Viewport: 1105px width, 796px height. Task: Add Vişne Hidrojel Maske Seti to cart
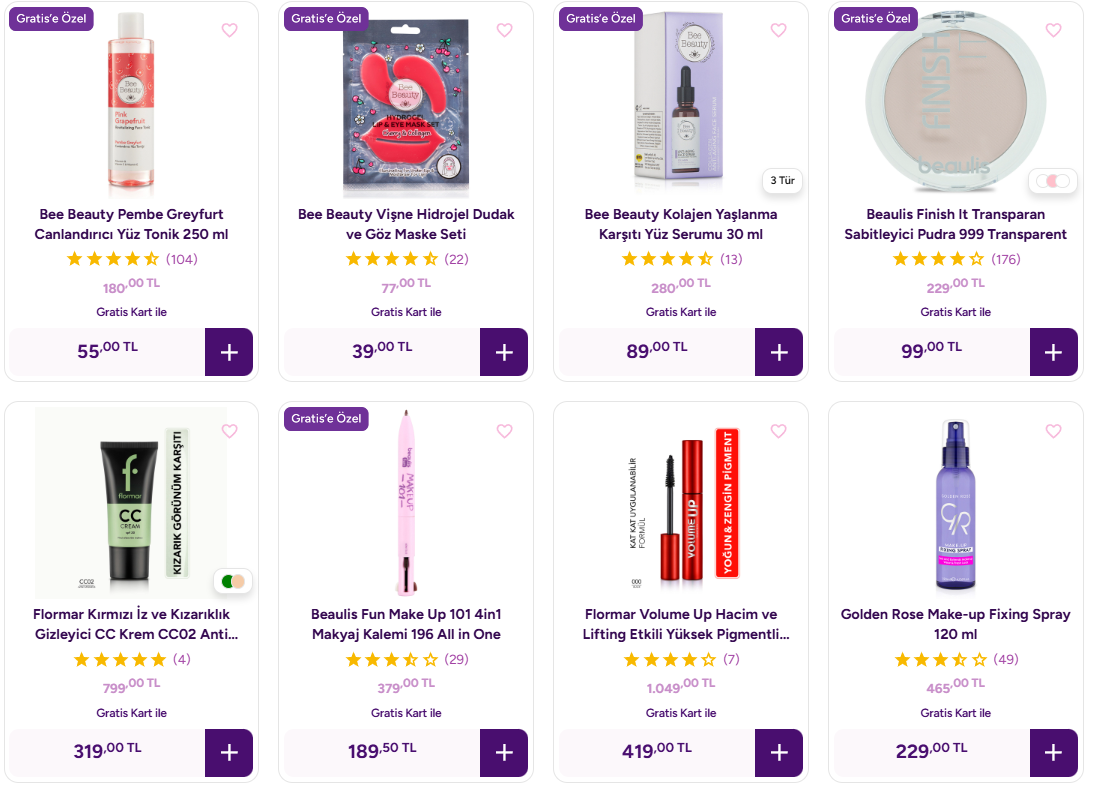(504, 352)
